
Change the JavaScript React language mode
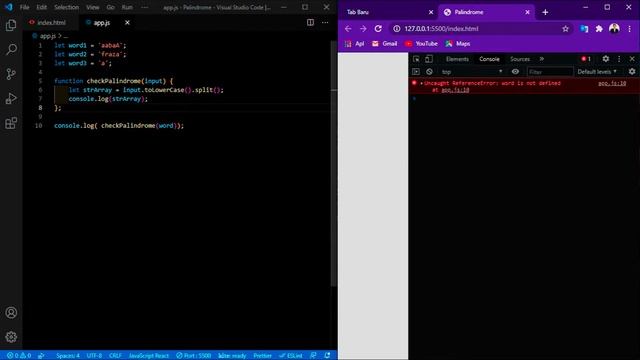[x=149, y=356]
